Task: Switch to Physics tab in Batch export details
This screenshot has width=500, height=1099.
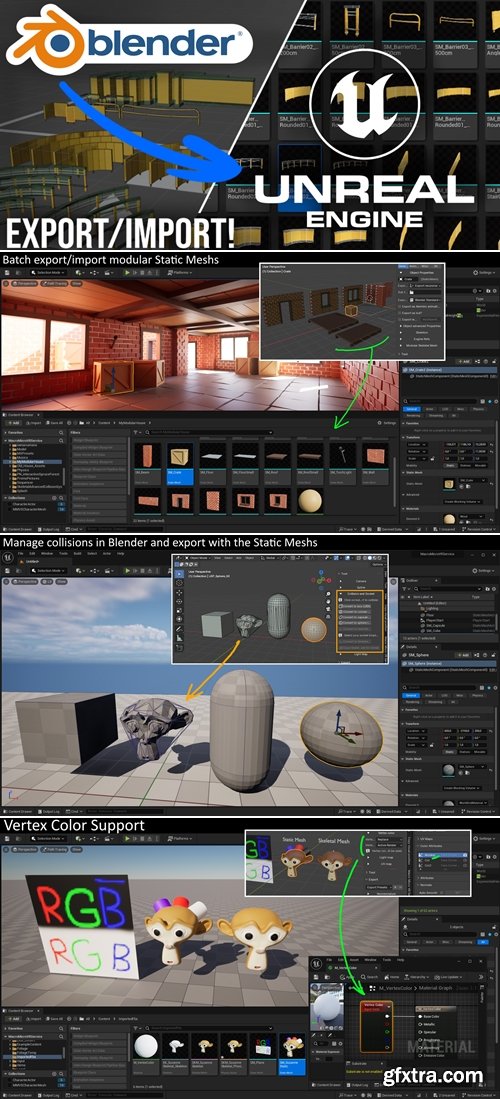Action: point(478,409)
